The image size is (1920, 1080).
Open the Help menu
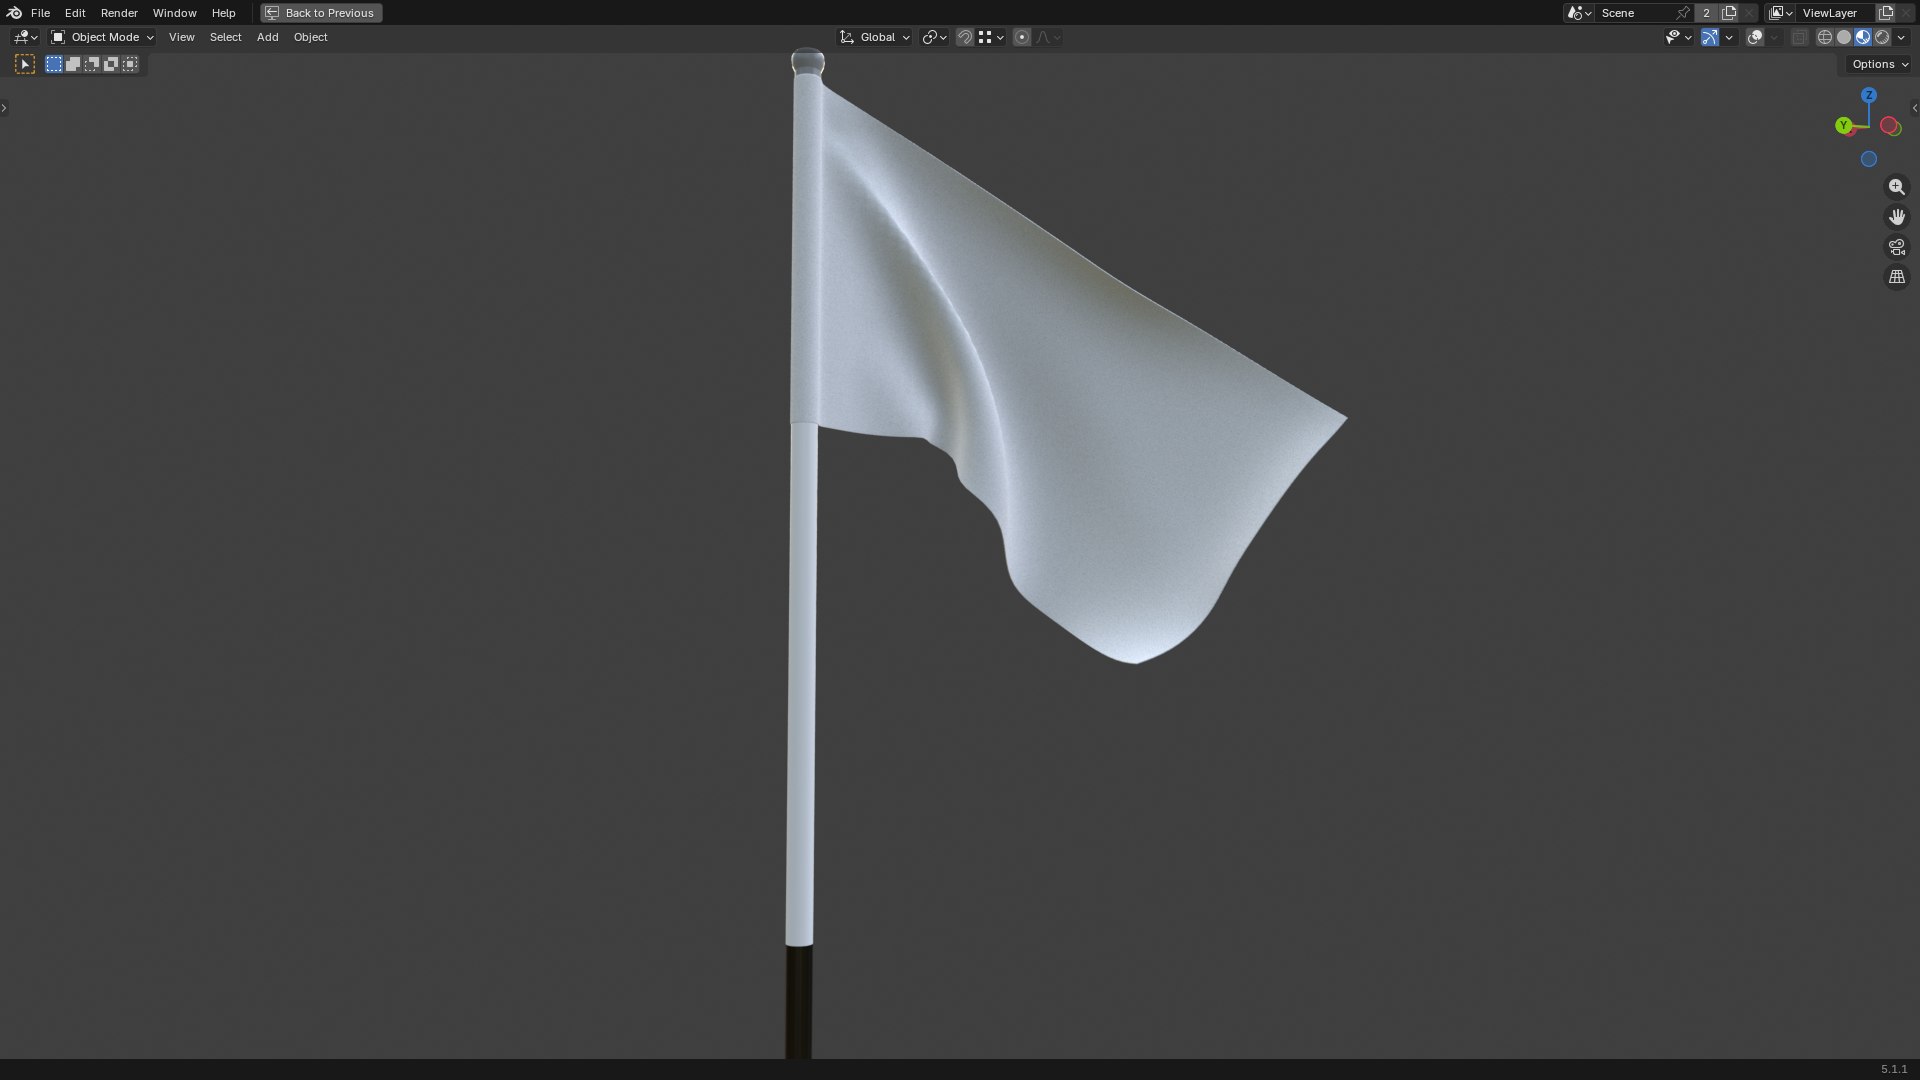pyautogui.click(x=223, y=13)
